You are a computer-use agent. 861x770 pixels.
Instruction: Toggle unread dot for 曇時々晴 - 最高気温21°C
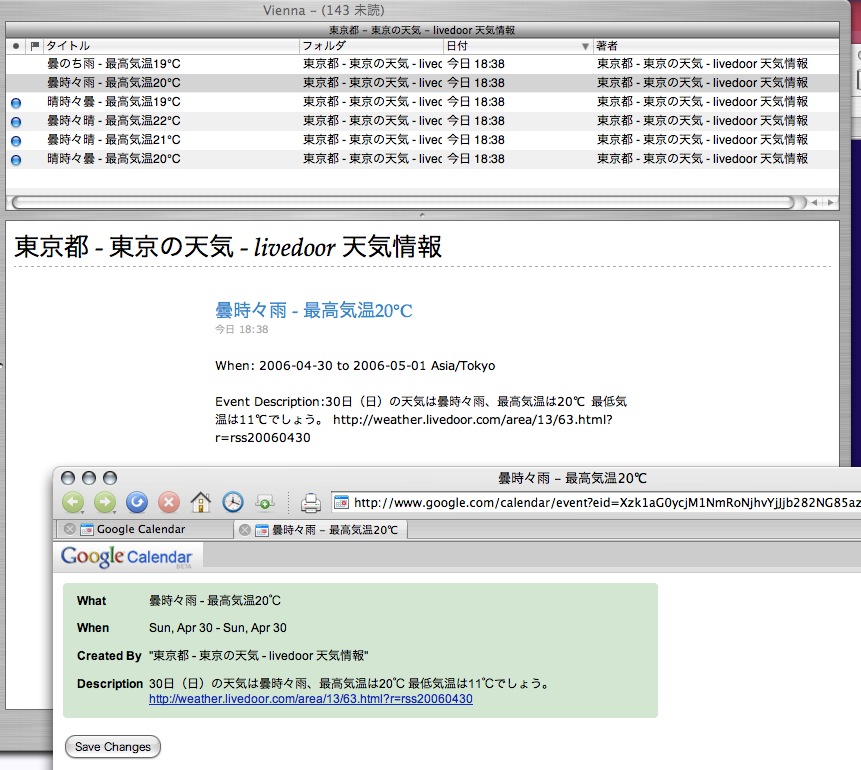[x=16, y=141]
